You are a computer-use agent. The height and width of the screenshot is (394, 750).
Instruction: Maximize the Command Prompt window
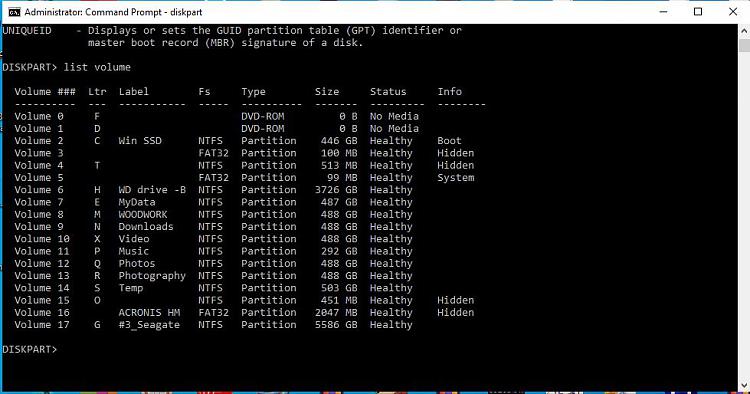pos(698,12)
